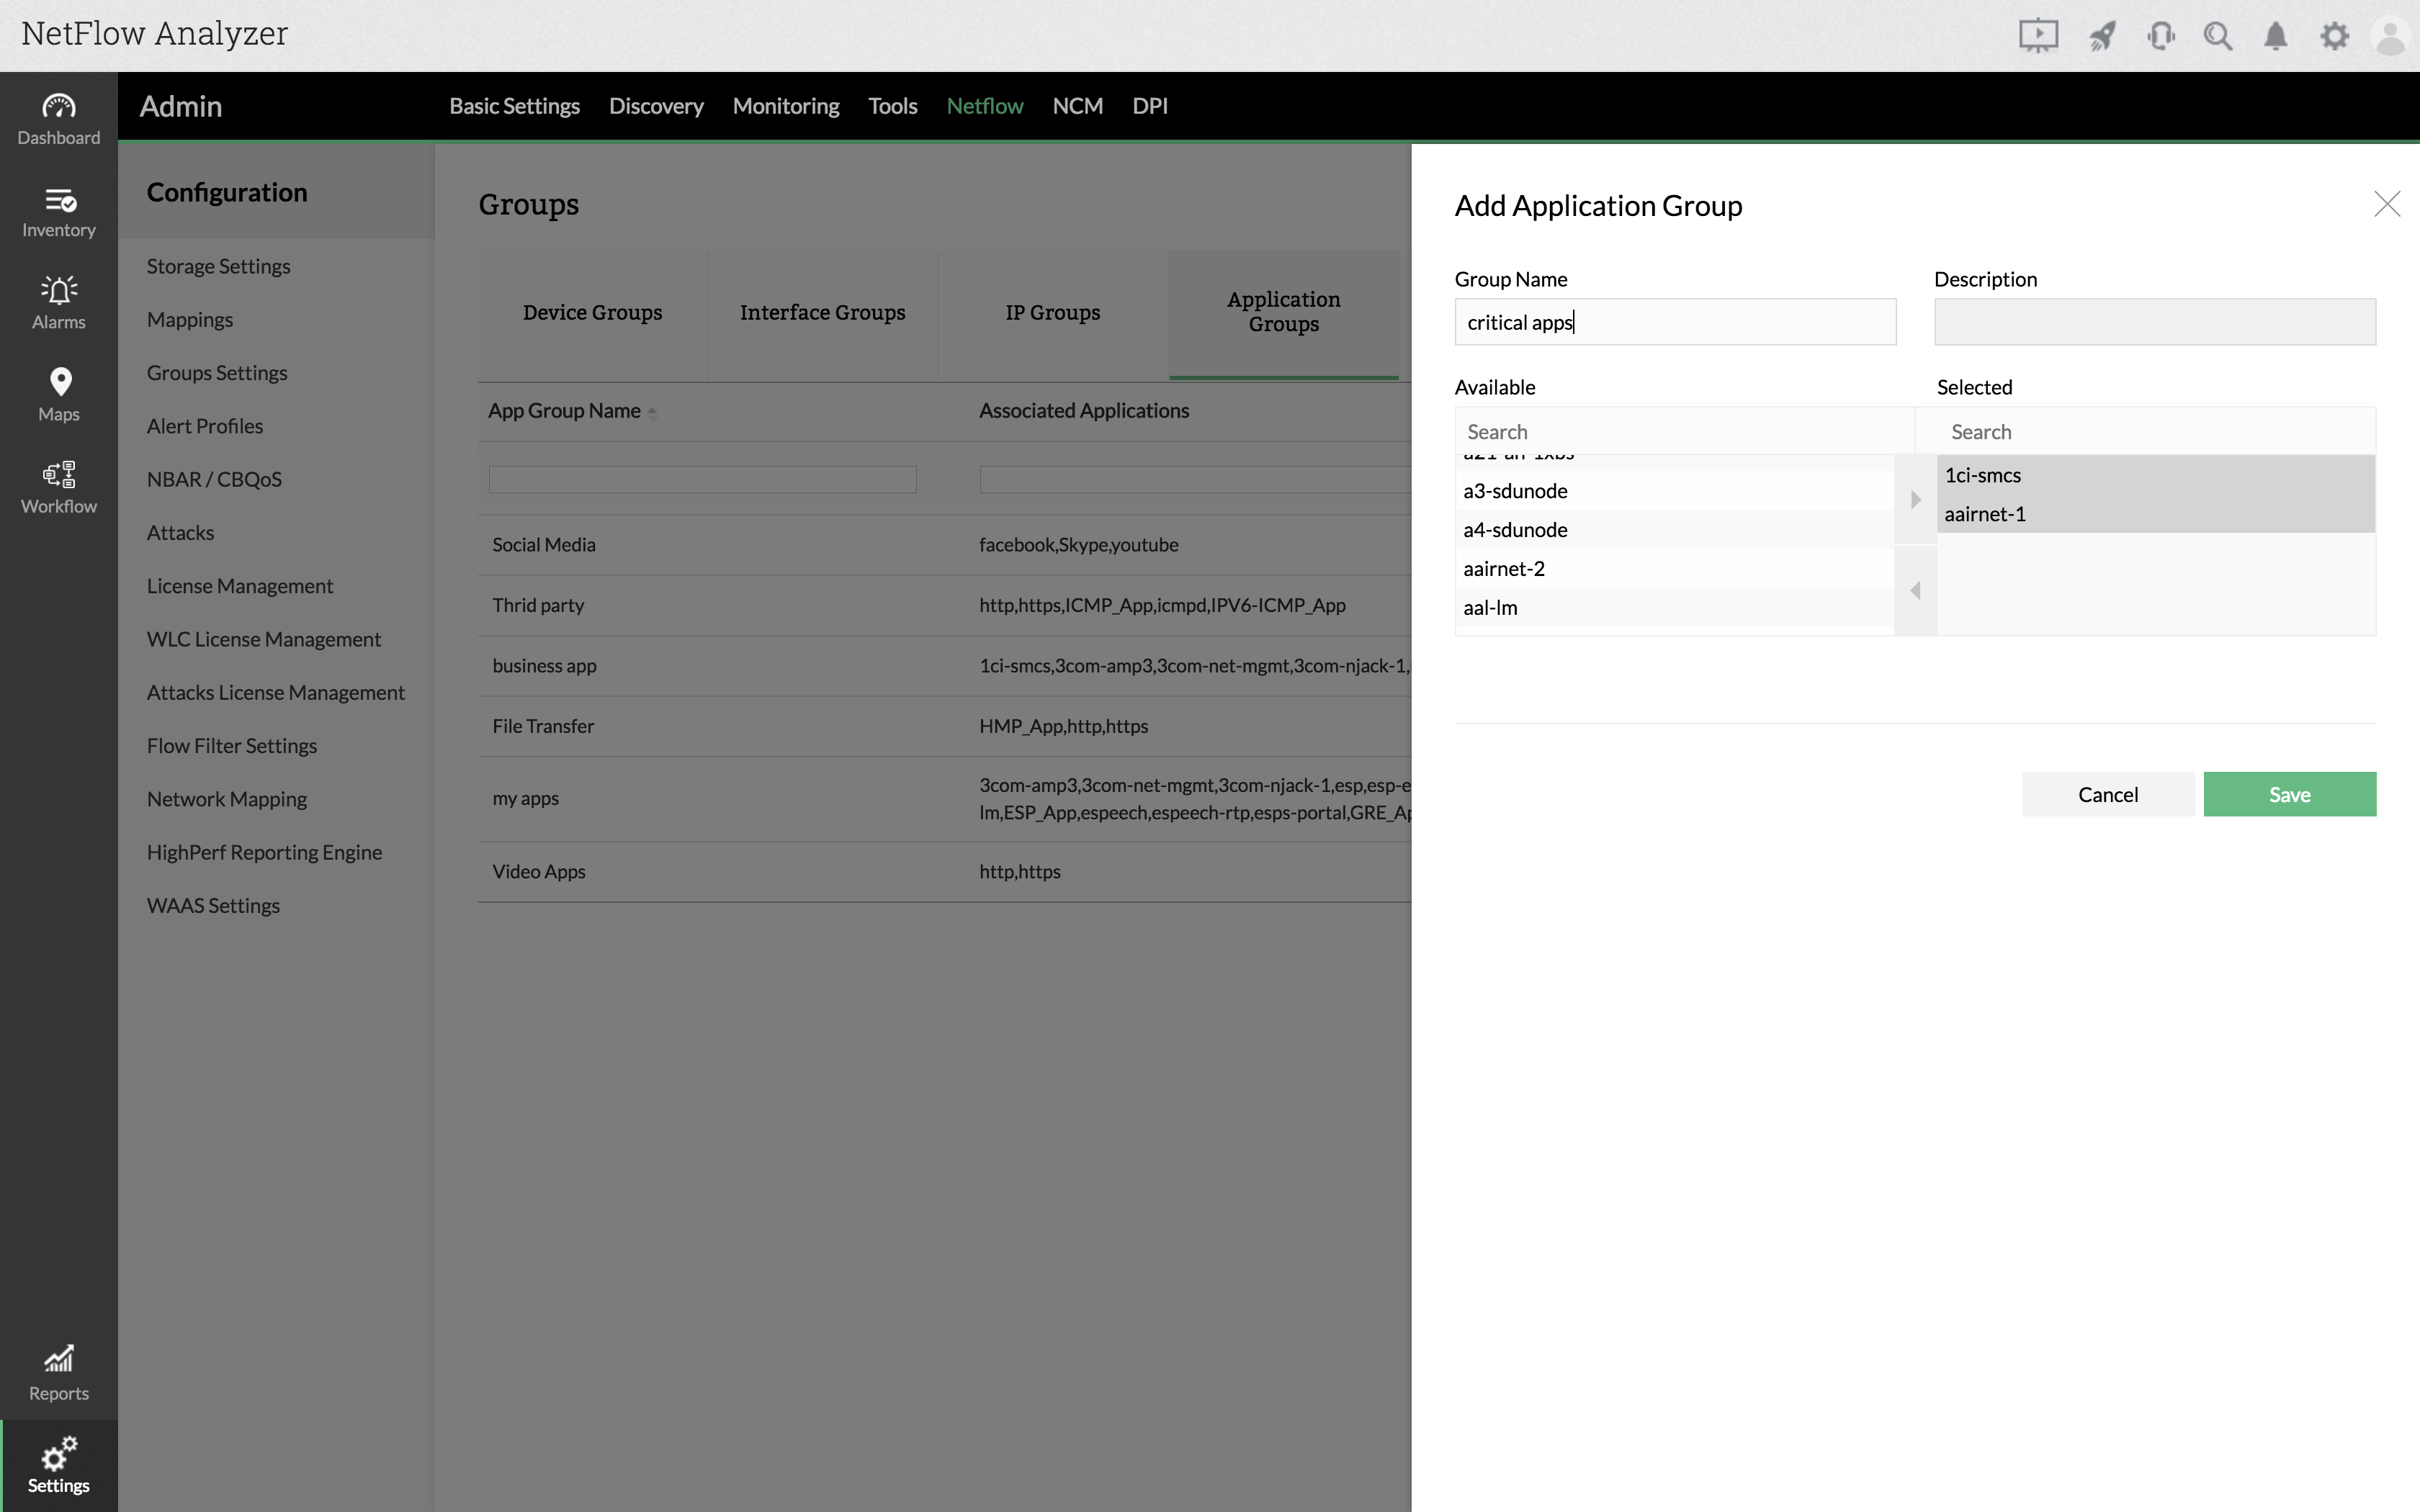Click the presentation screen icon
Viewport: 2420px width, 1512px height.
pyautogui.click(x=2037, y=37)
